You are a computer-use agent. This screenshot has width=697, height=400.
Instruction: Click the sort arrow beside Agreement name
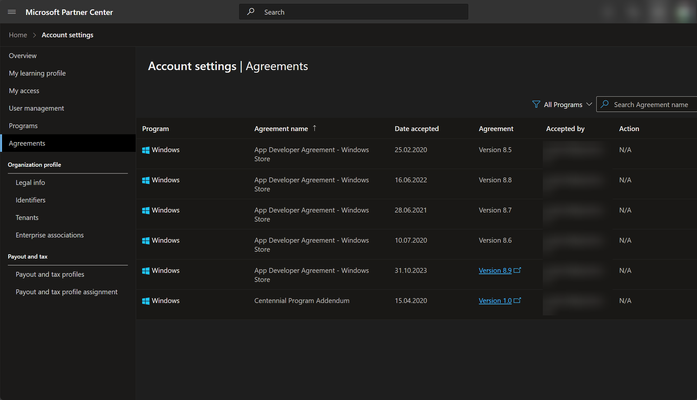point(315,128)
